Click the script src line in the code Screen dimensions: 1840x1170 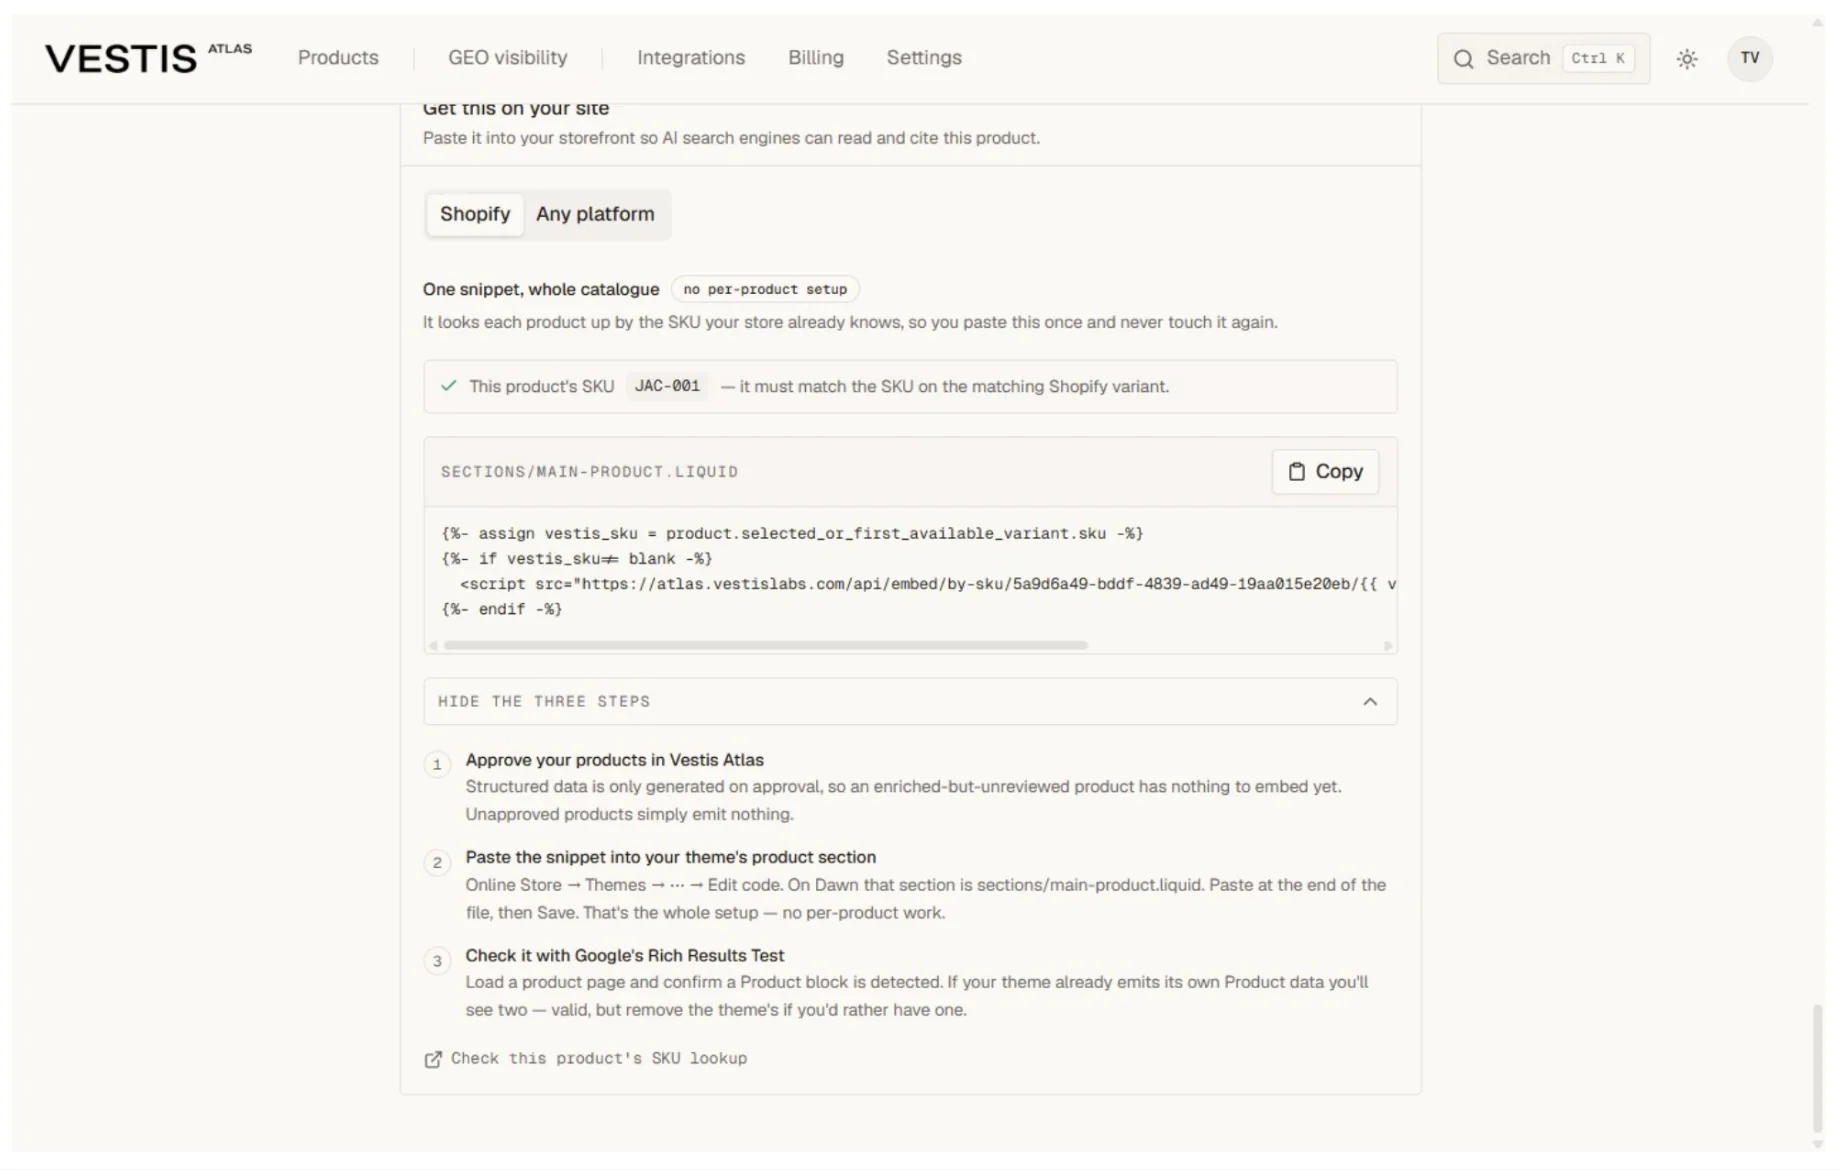click(927, 584)
